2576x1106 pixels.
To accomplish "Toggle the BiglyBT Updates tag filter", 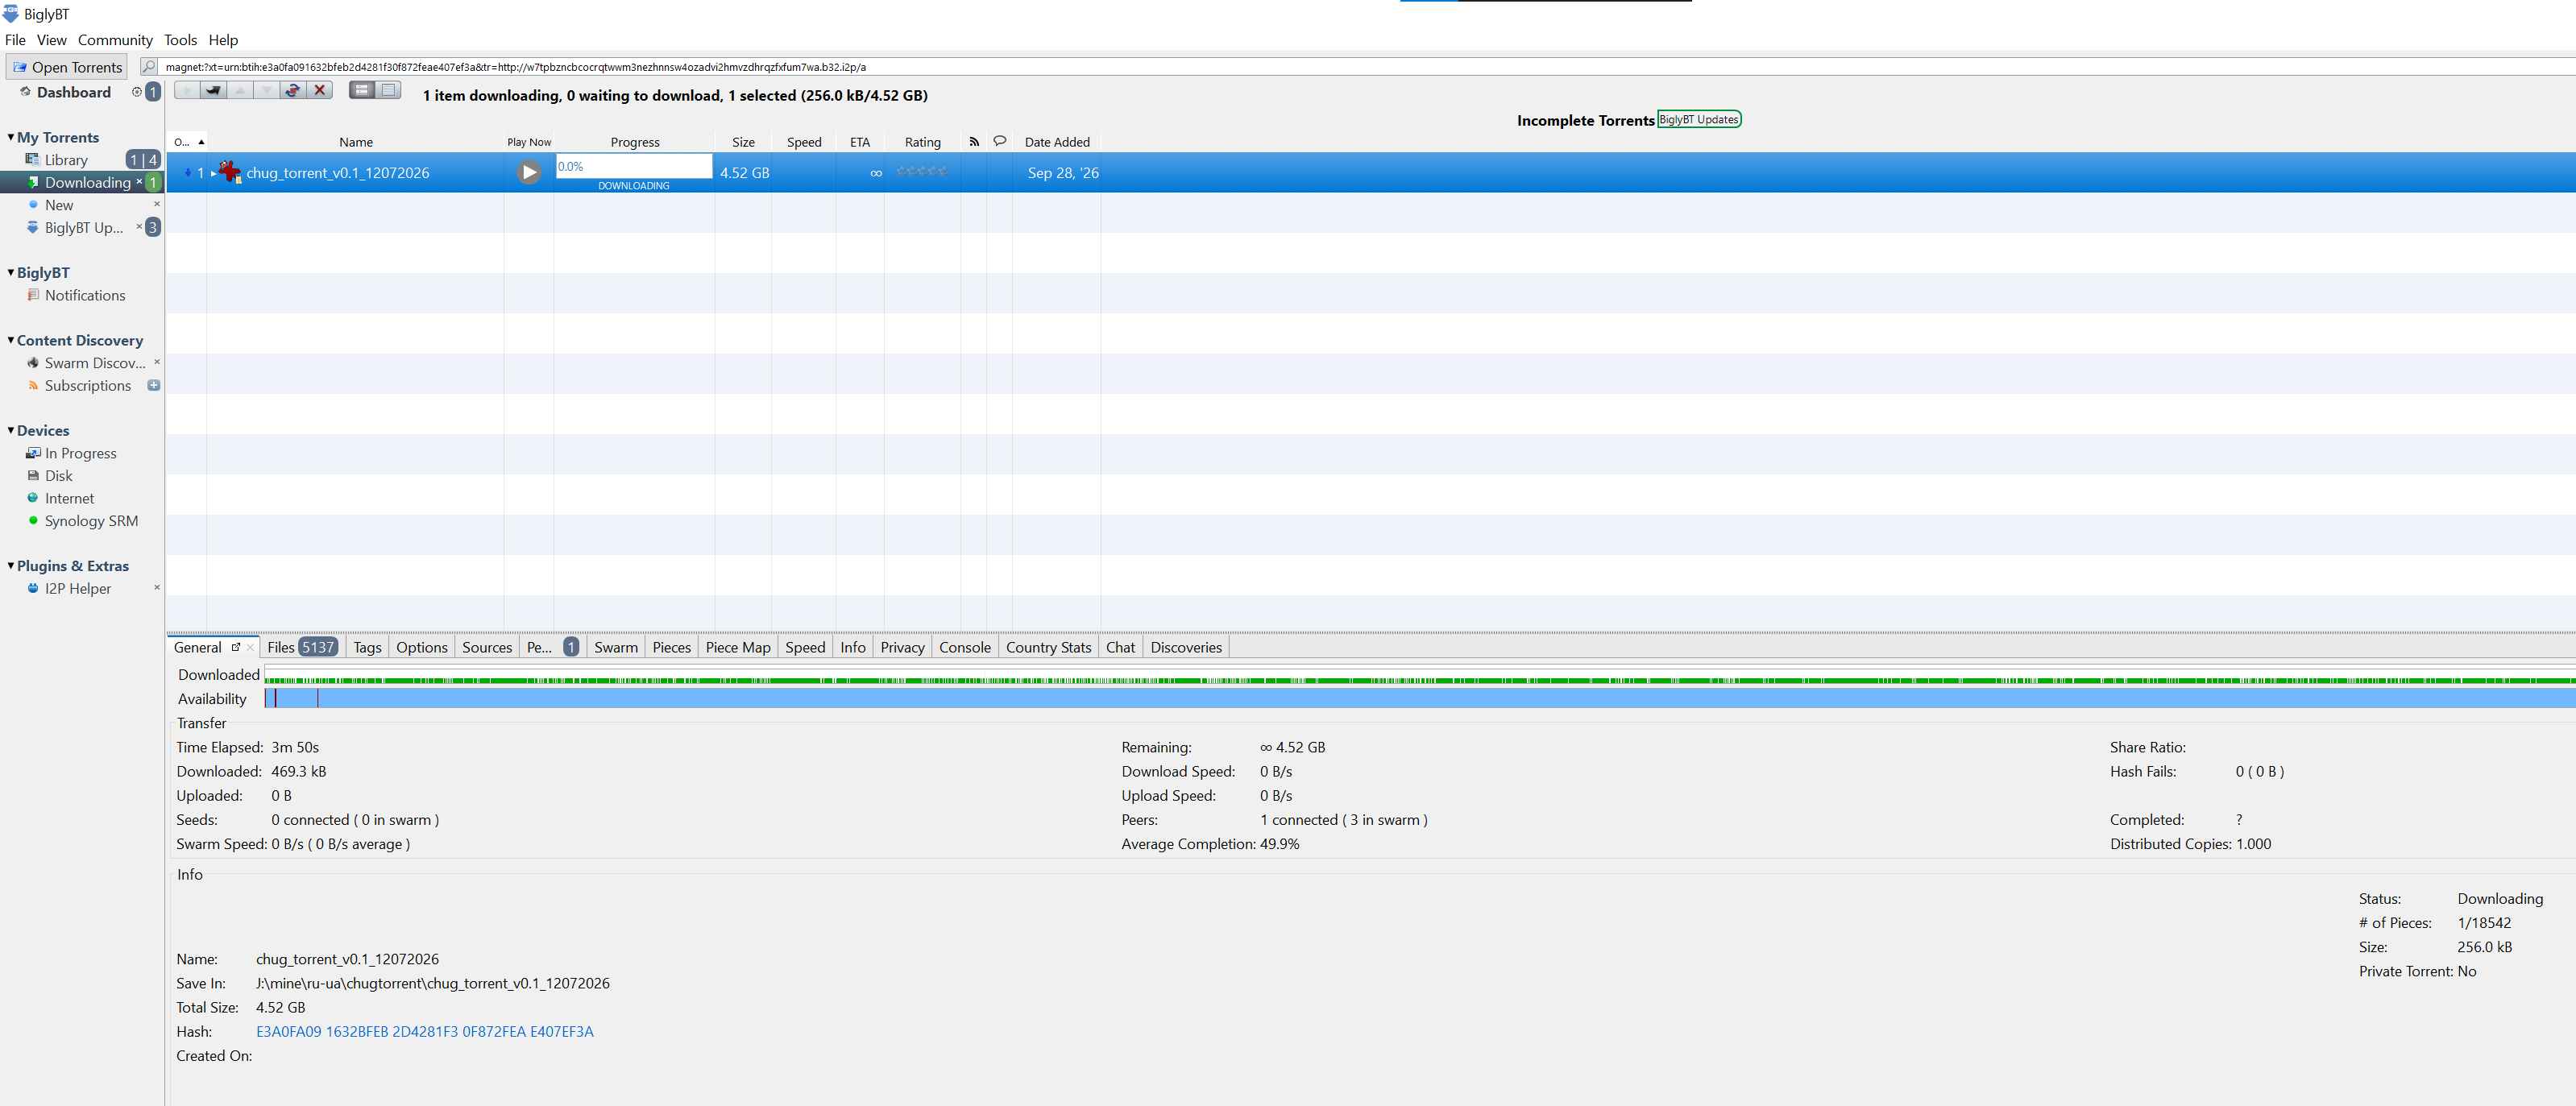I will point(1699,119).
